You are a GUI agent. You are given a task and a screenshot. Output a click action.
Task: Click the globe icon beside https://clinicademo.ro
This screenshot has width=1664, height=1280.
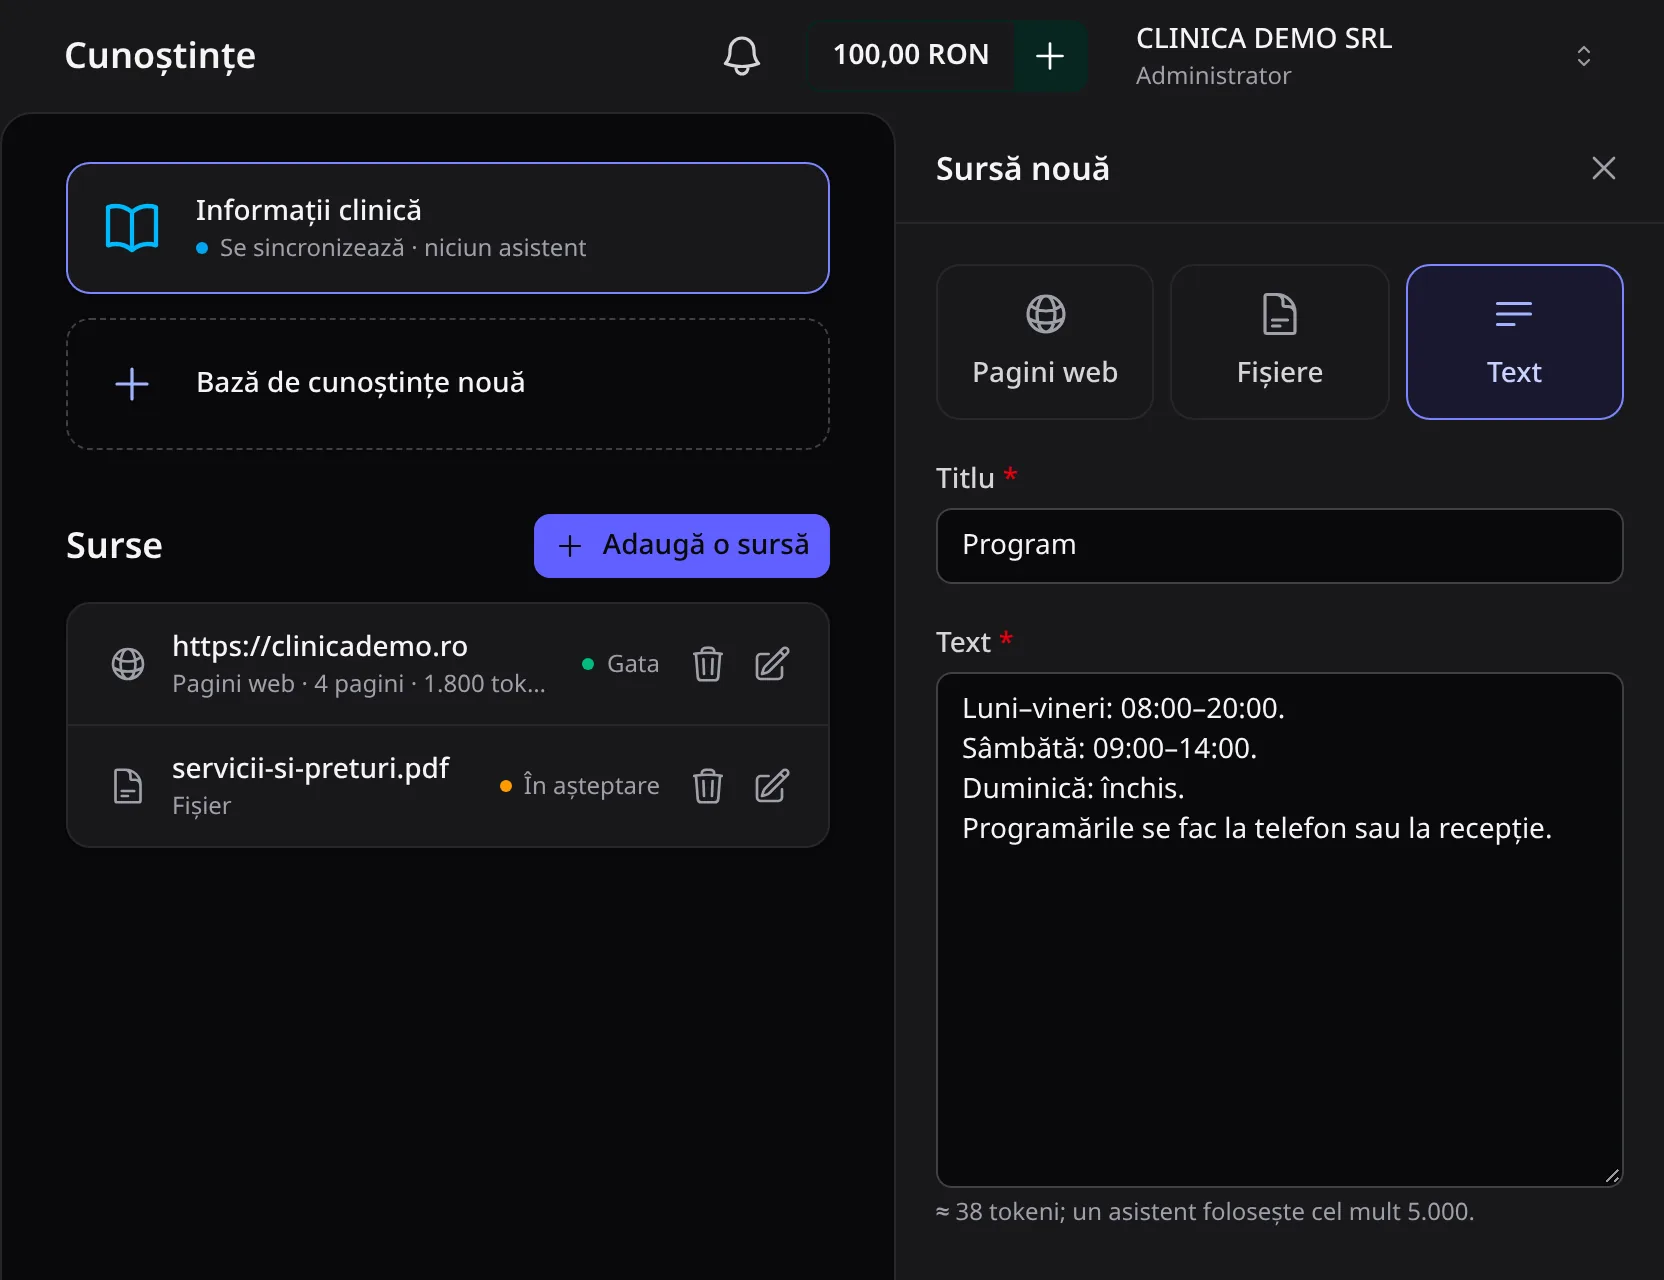(128, 664)
